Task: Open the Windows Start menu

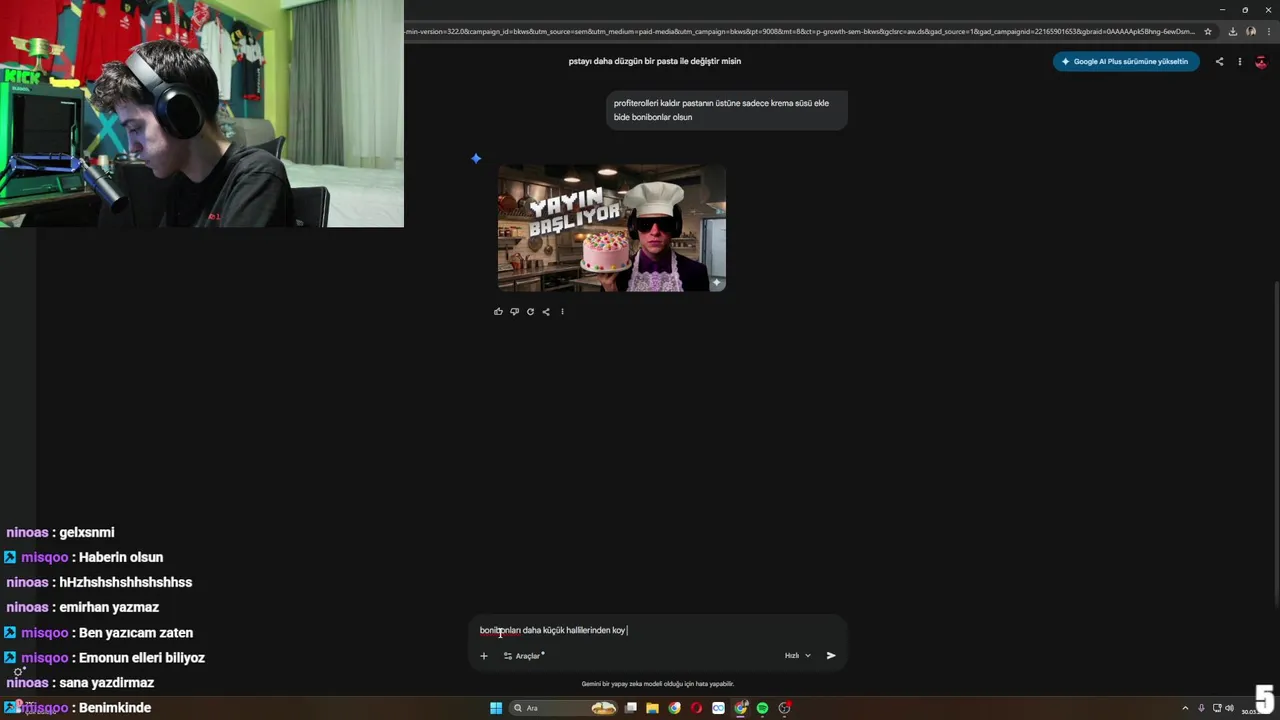Action: coord(496,708)
